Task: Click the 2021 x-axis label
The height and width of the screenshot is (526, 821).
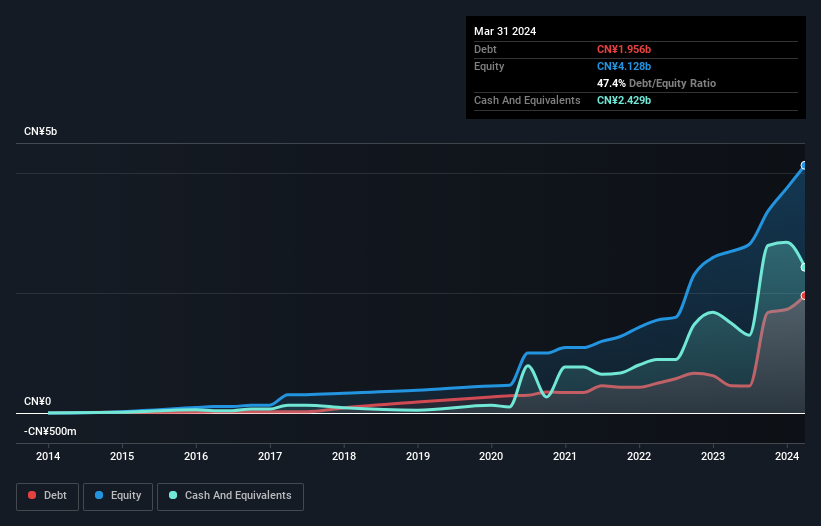Action: [x=565, y=456]
